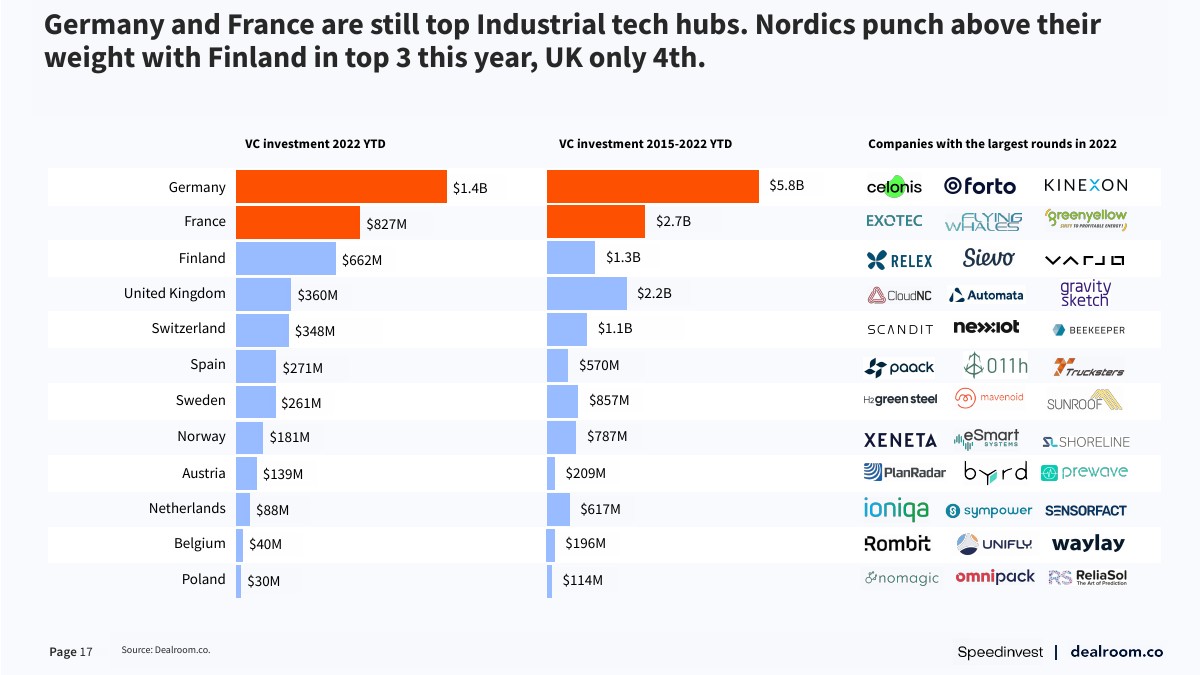The image size is (1200, 675).
Task: Click the Trucksters logo
Action: click(x=1088, y=368)
